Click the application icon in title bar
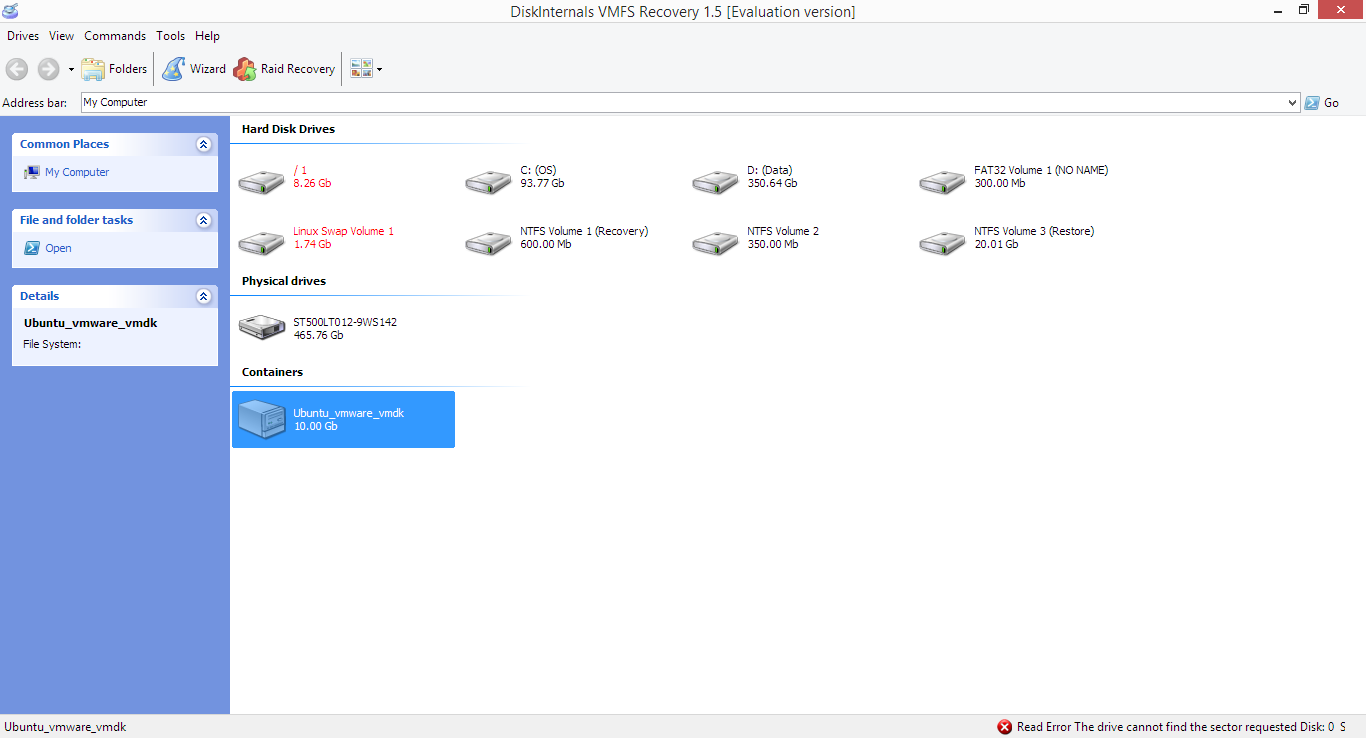The image size is (1366, 738). click(11, 10)
